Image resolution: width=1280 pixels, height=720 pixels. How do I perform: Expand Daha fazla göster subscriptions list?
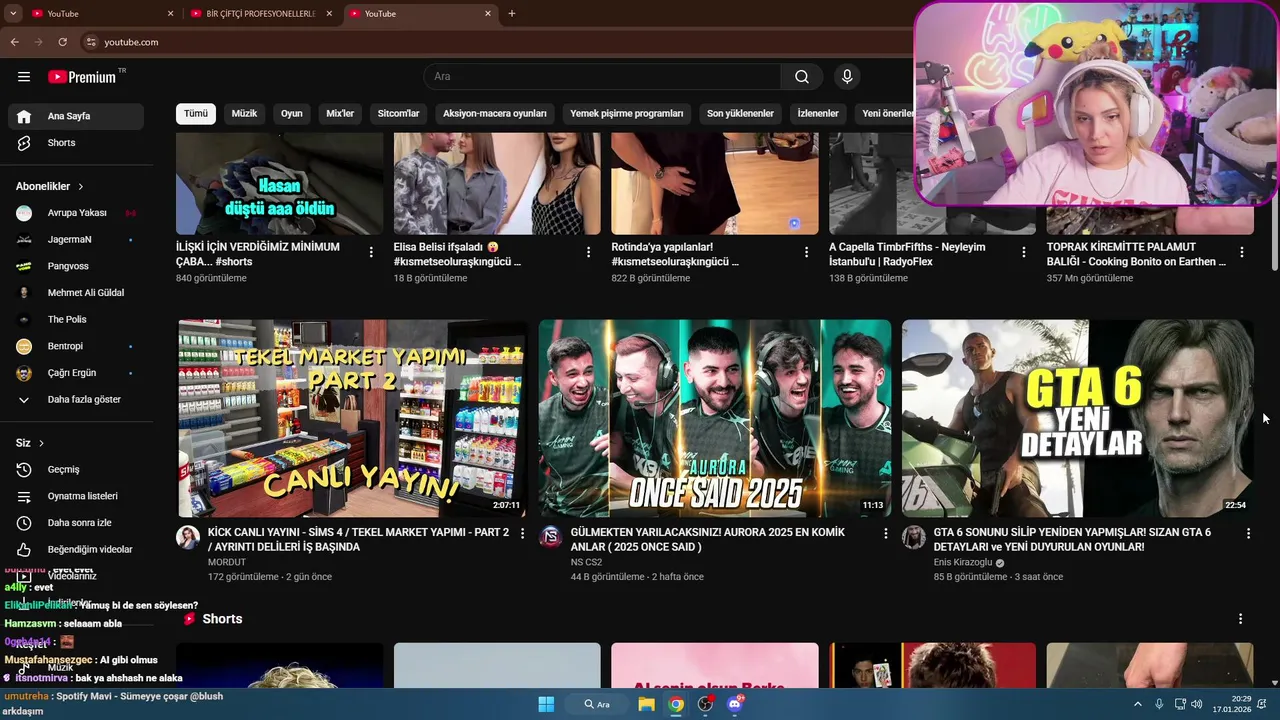tap(76, 399)
